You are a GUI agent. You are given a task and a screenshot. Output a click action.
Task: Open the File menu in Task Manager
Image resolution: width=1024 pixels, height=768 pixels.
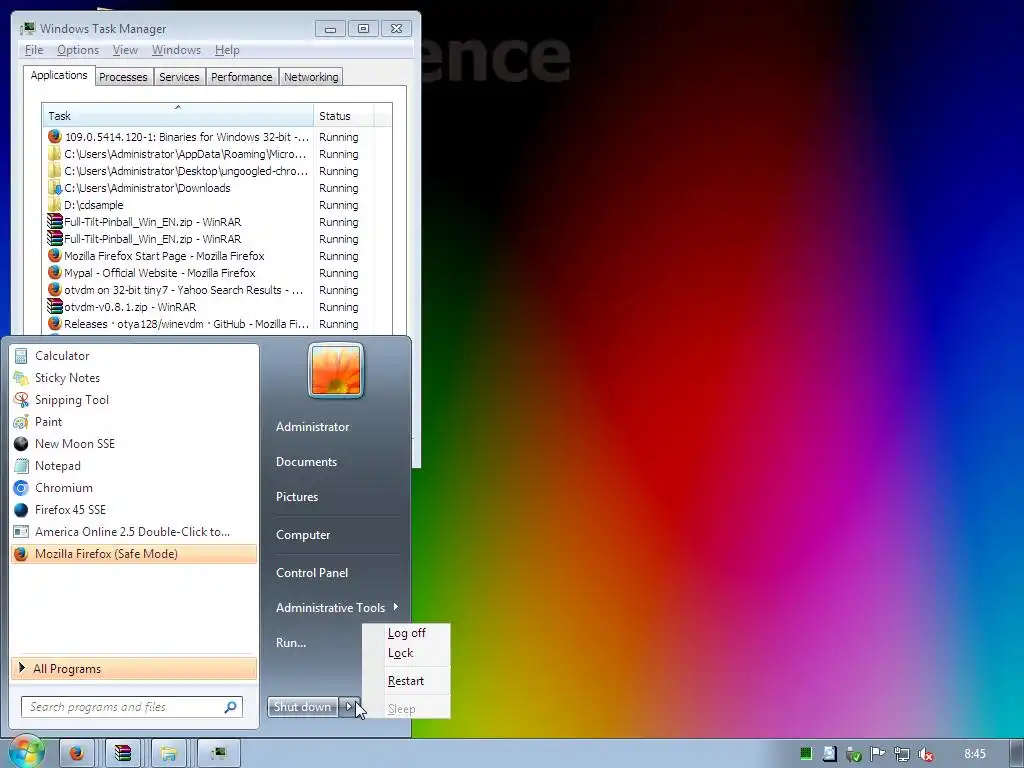coord(34,50)
